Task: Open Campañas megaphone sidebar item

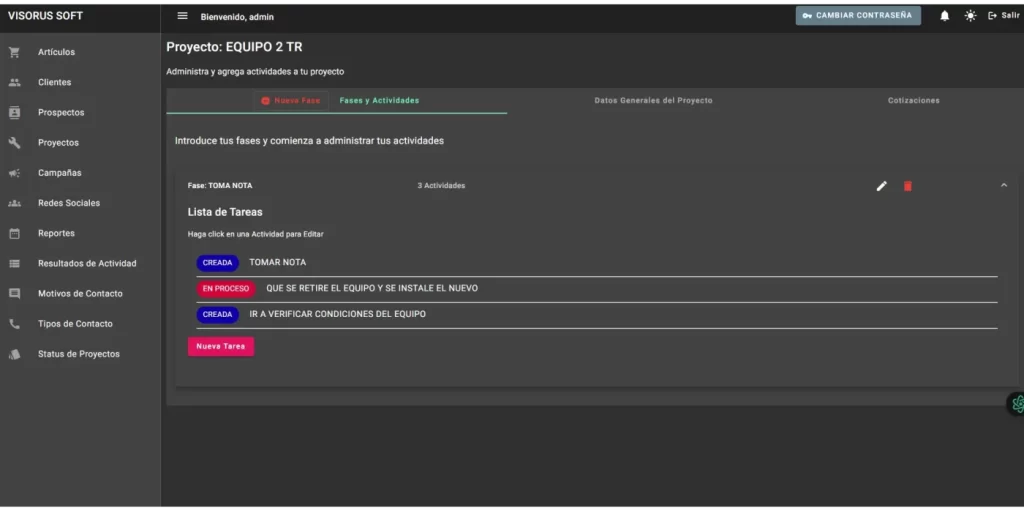Action: pyautogui.click(x=59, y=173)
